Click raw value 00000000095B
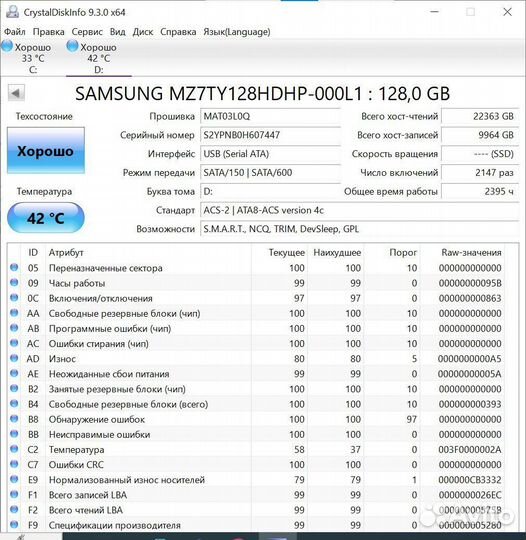Screen dimensions: 526x540 pyautogui.click(x=470, y=283)
